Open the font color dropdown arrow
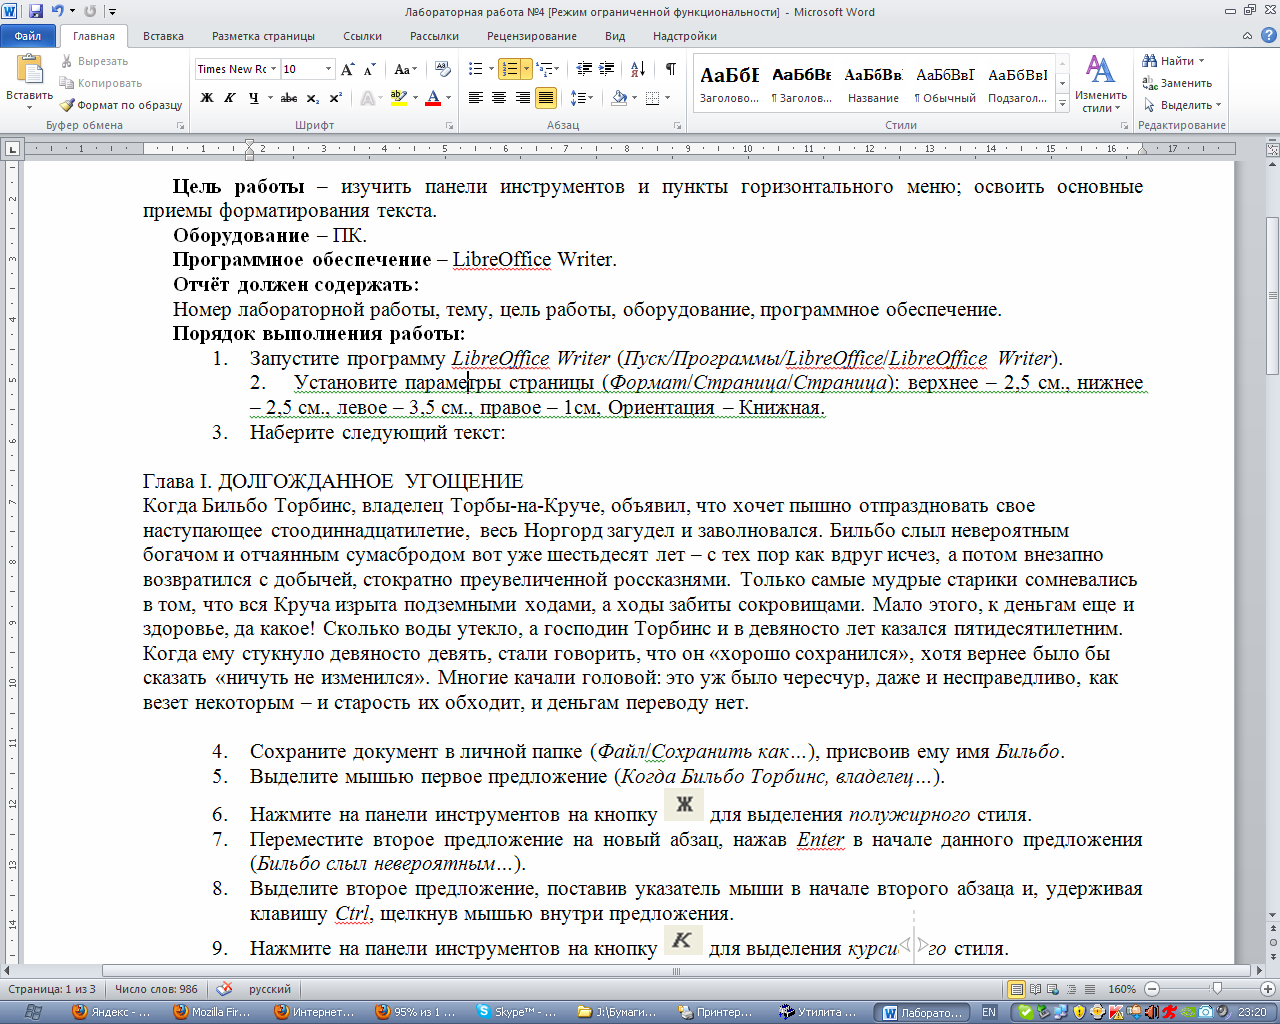 click(x=448, y=98)
